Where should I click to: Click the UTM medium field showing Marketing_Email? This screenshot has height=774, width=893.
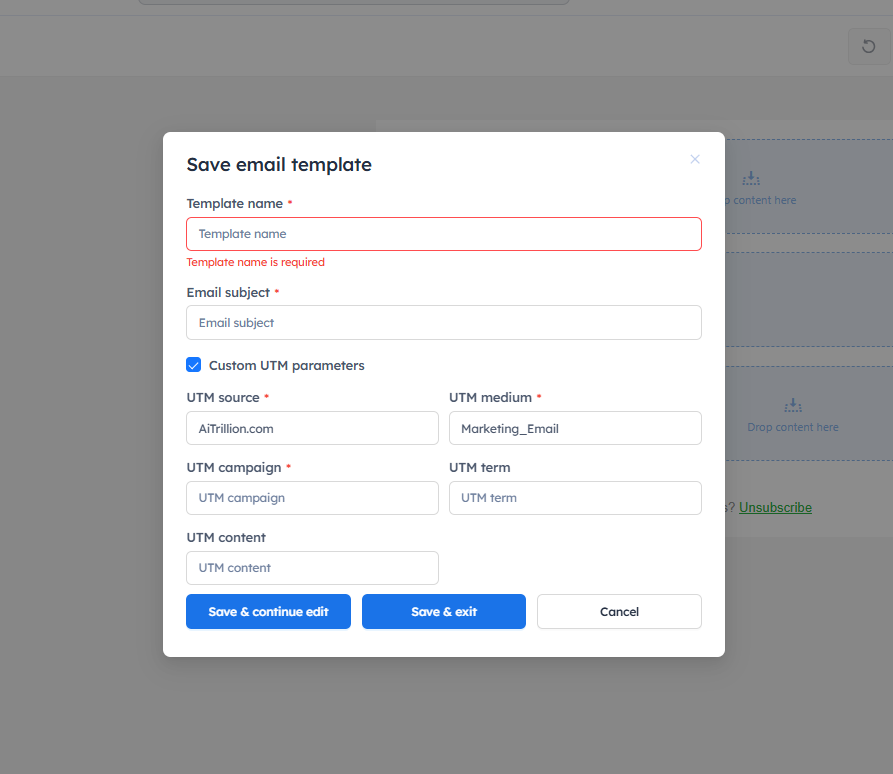(575, 428)
